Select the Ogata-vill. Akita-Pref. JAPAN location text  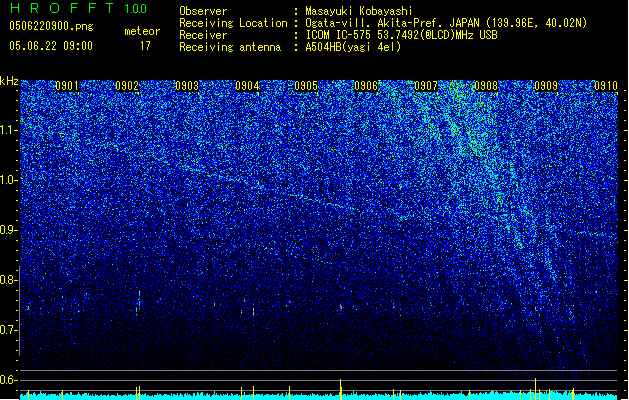[446, 23]
